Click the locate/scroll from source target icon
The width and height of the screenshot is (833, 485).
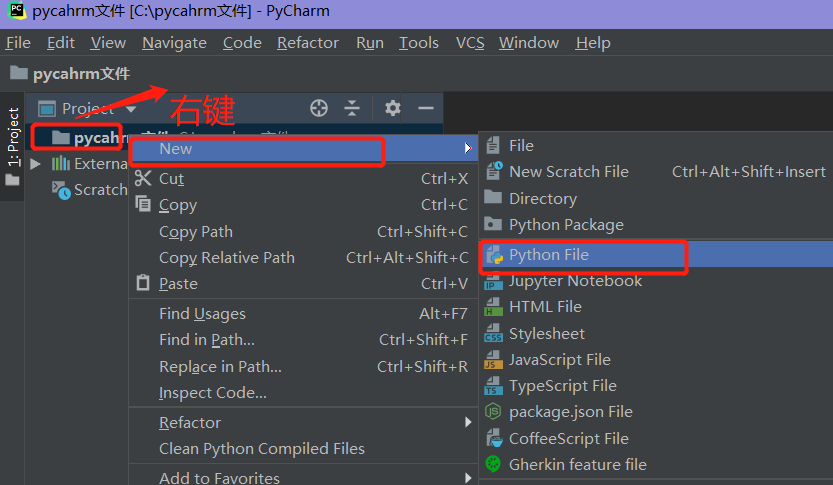pyautogui.click(x=319, y=108)
